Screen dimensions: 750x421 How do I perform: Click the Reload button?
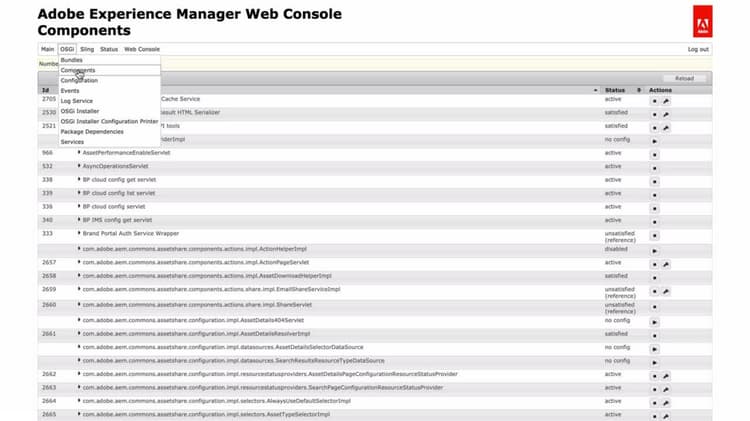tap(684, 78)
